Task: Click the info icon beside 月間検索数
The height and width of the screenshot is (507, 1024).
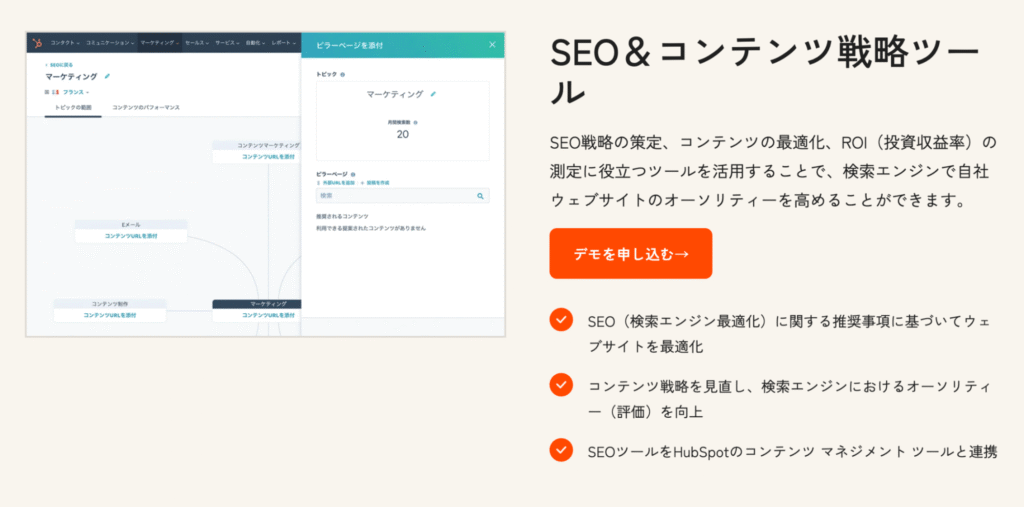Action: [x=415, y=122]
